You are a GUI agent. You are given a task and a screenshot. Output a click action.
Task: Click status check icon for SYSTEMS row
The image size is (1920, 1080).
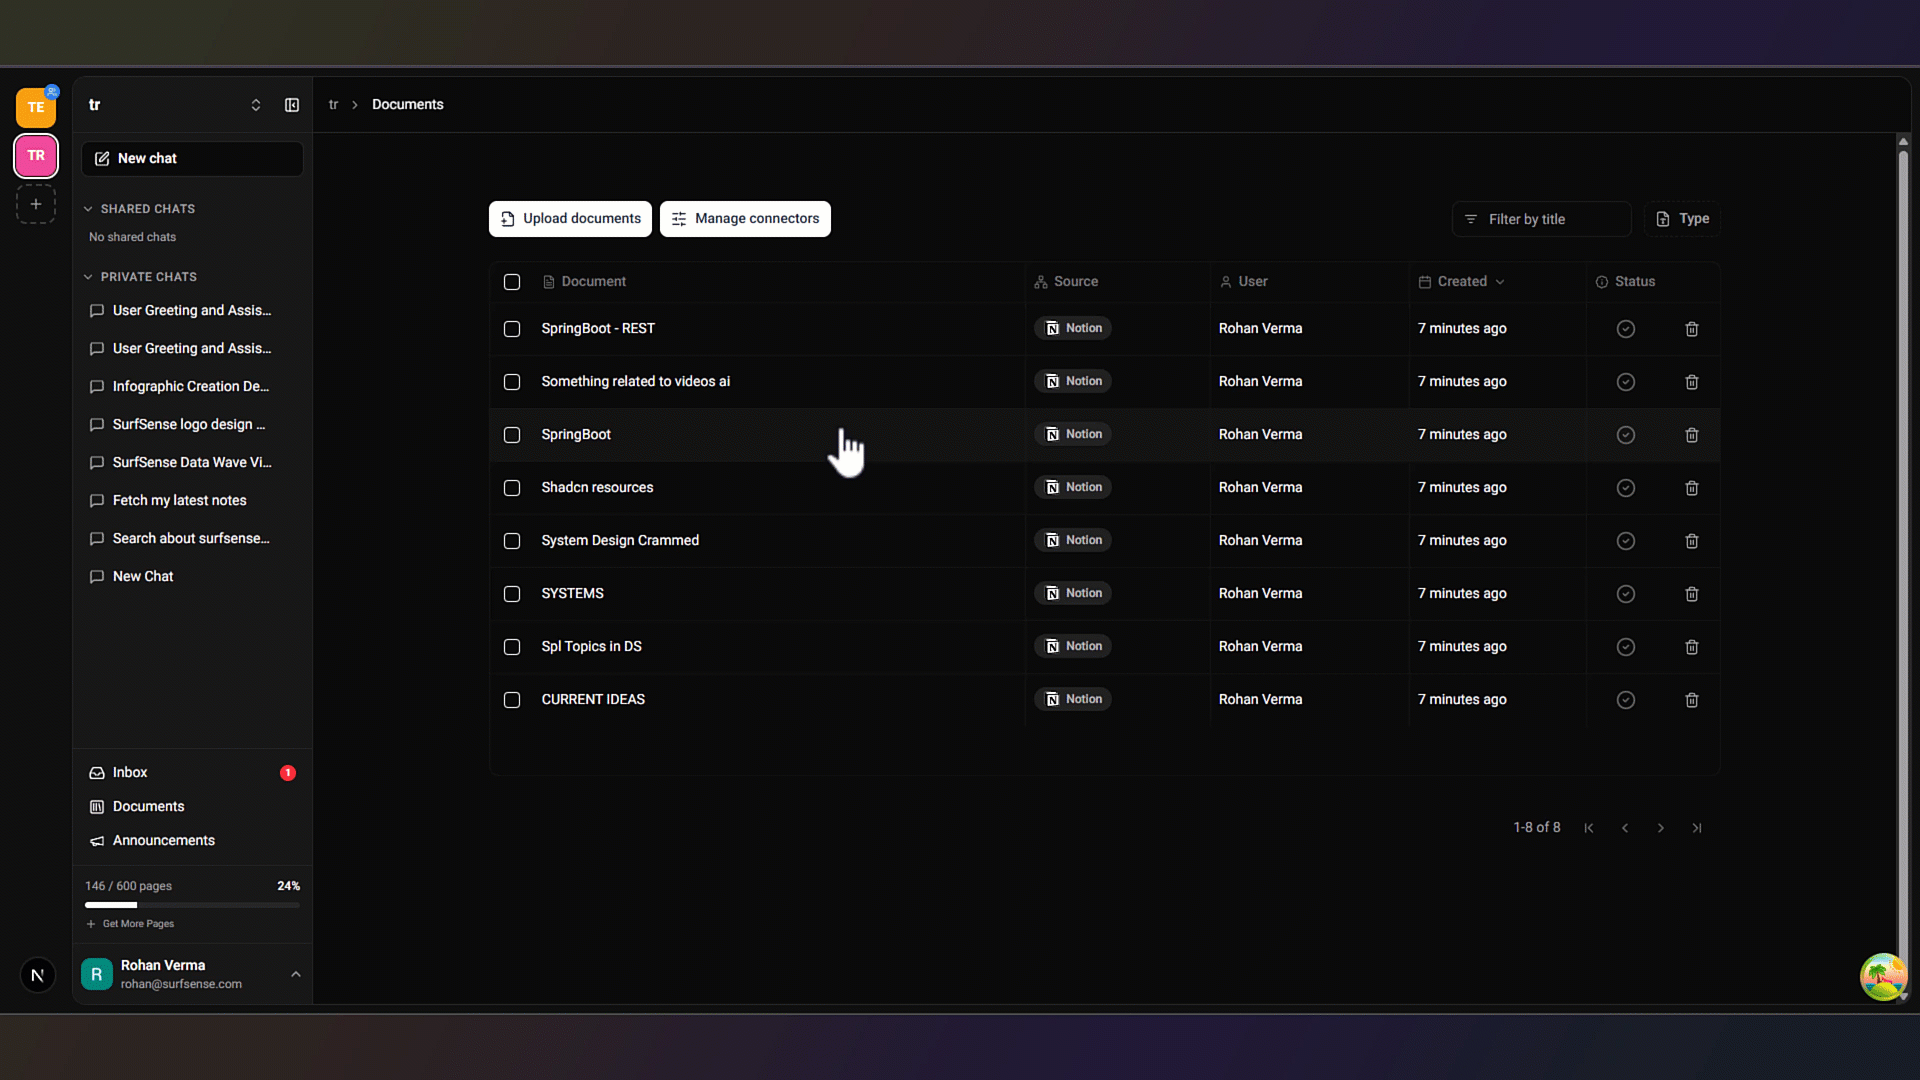click(1625, 594)
